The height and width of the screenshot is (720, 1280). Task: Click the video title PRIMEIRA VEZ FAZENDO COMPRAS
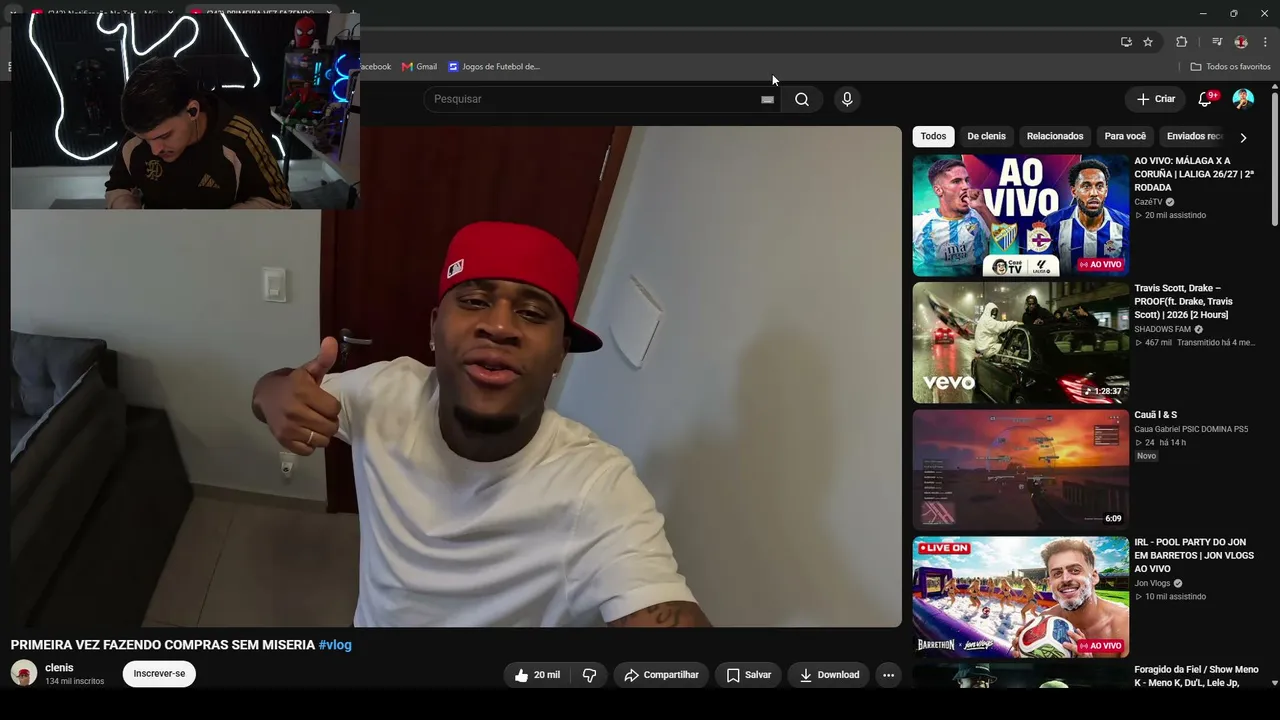[x=163, y=645]
